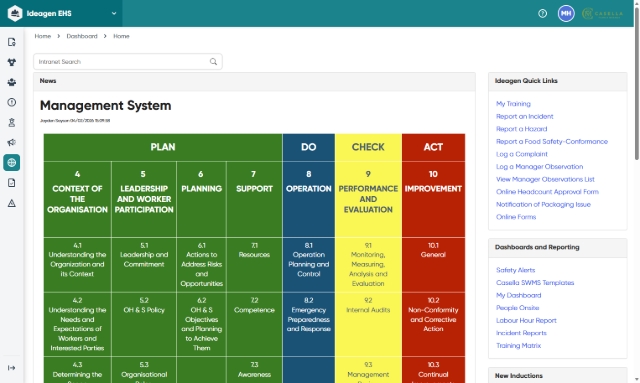Open My Dashboard link
This screenshot has width=640, height=383.
pyautogui.click(x=518, y=295)
